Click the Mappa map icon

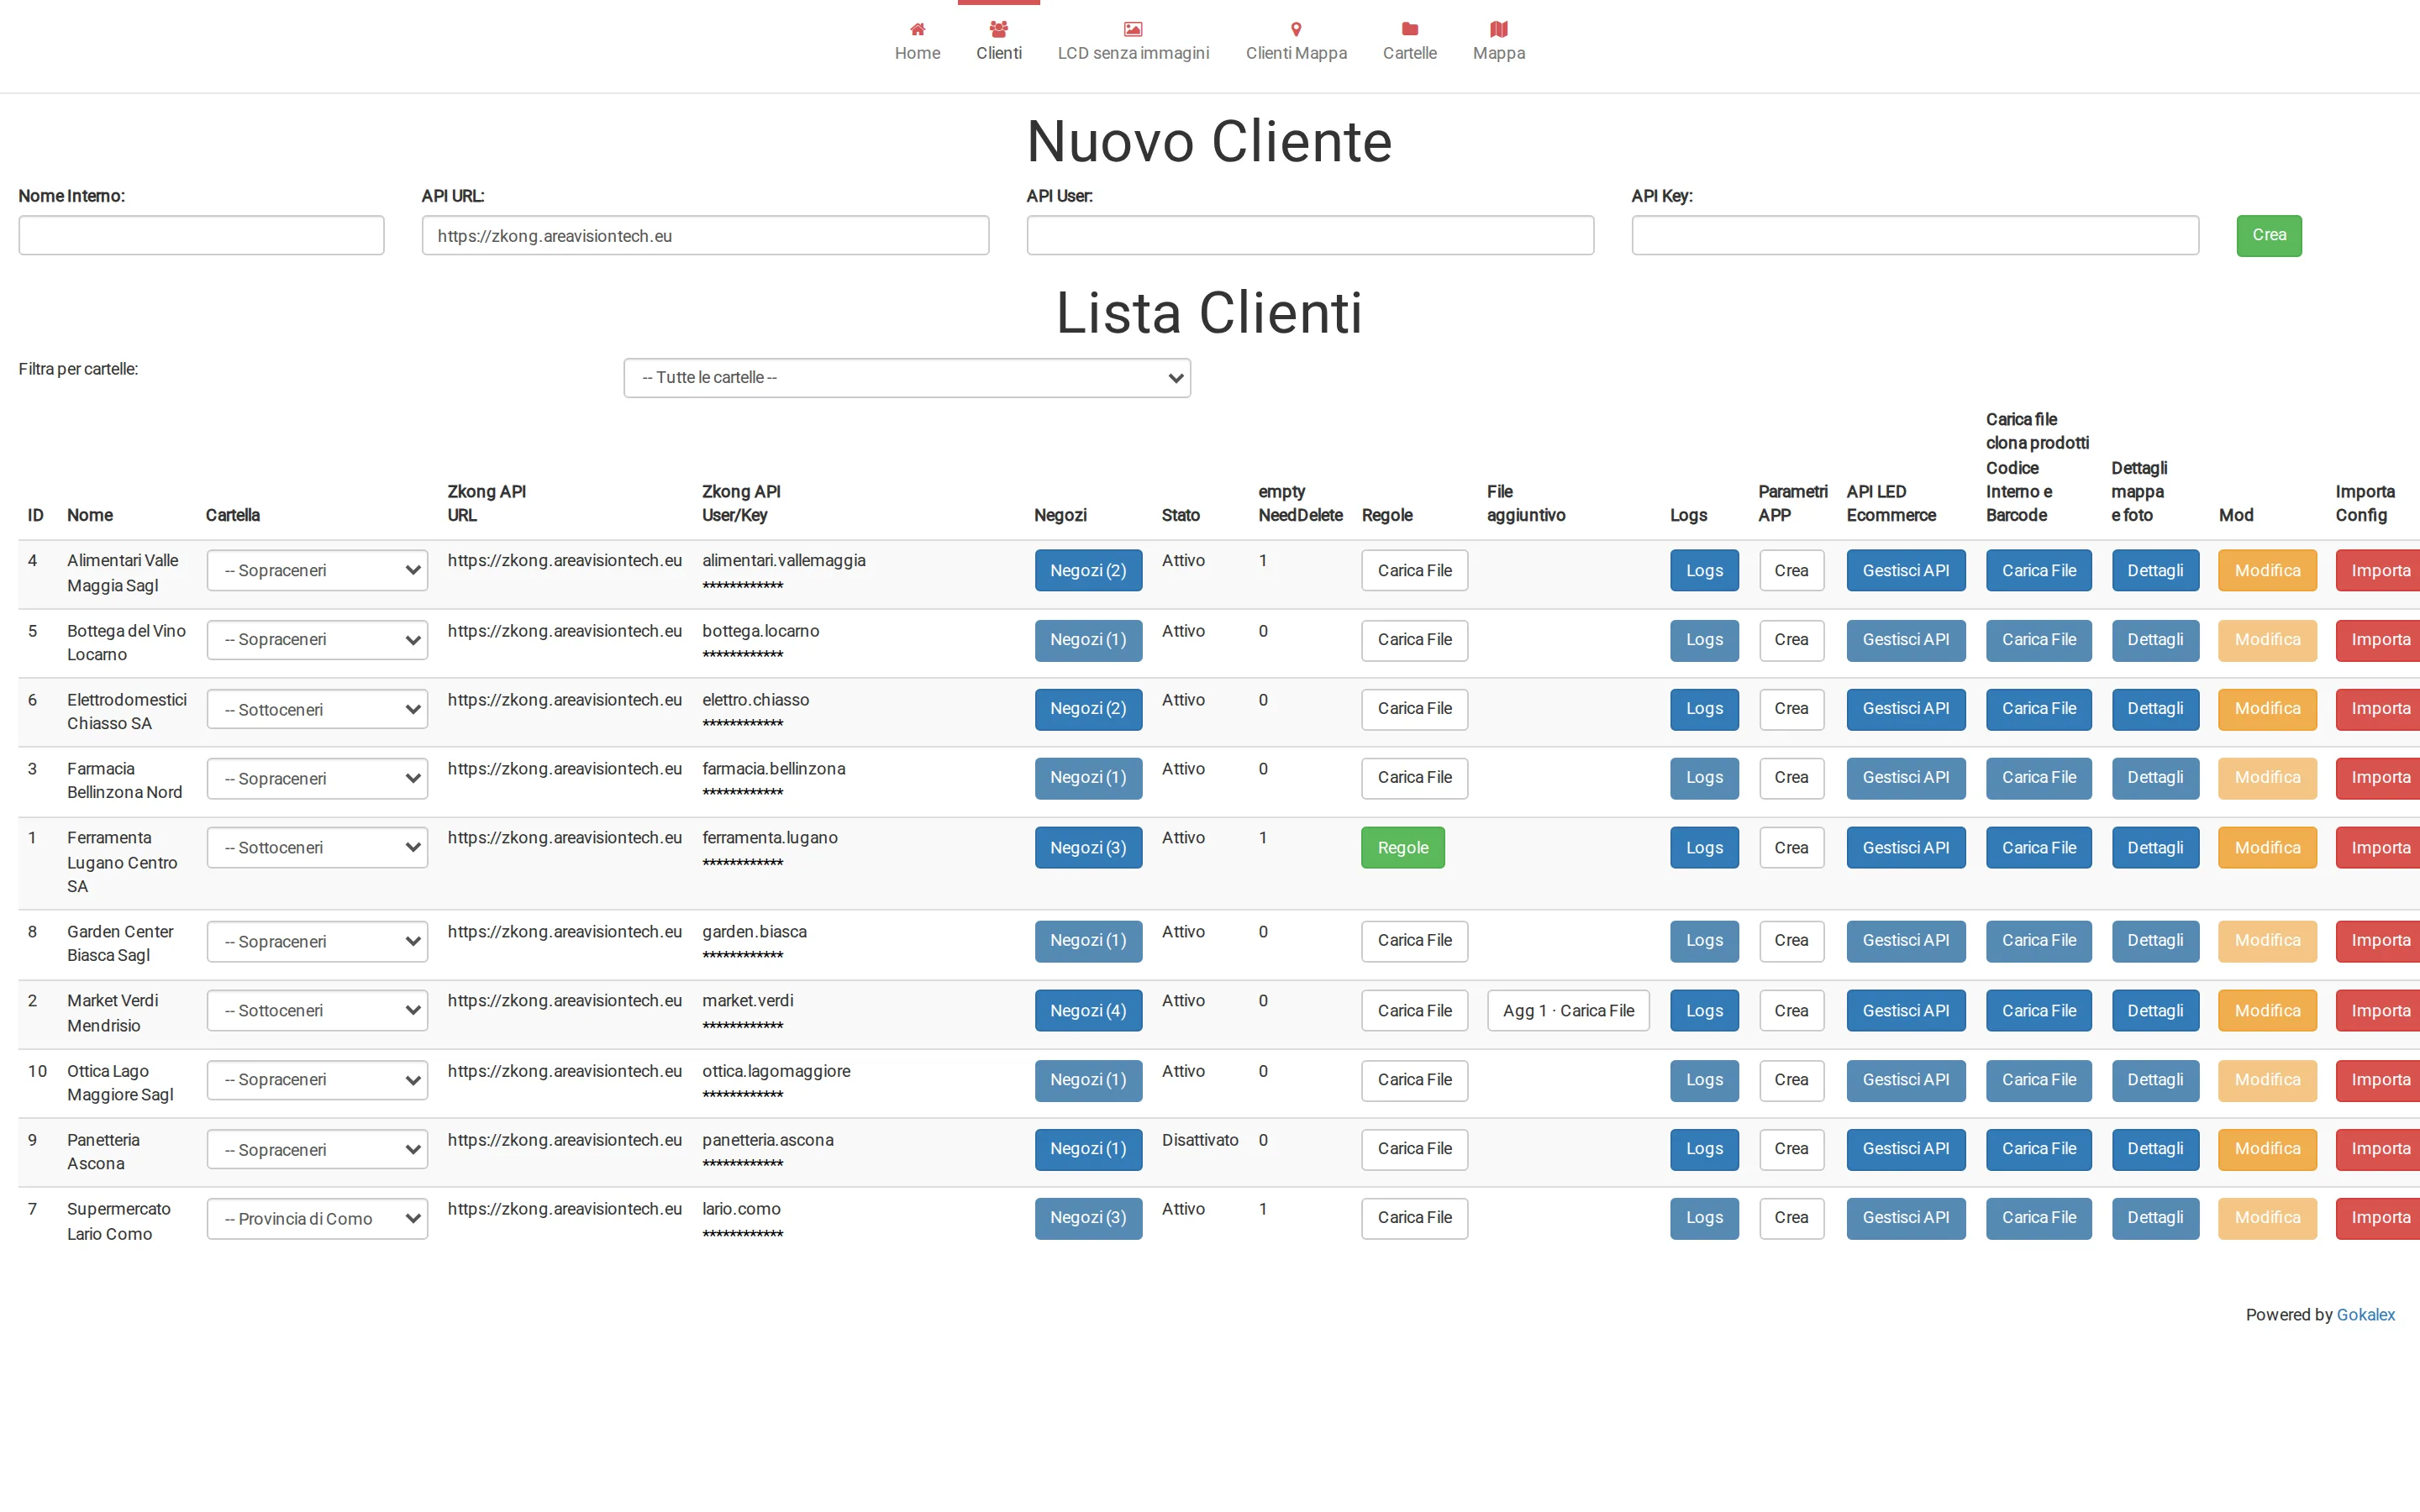coord(1498,29)
